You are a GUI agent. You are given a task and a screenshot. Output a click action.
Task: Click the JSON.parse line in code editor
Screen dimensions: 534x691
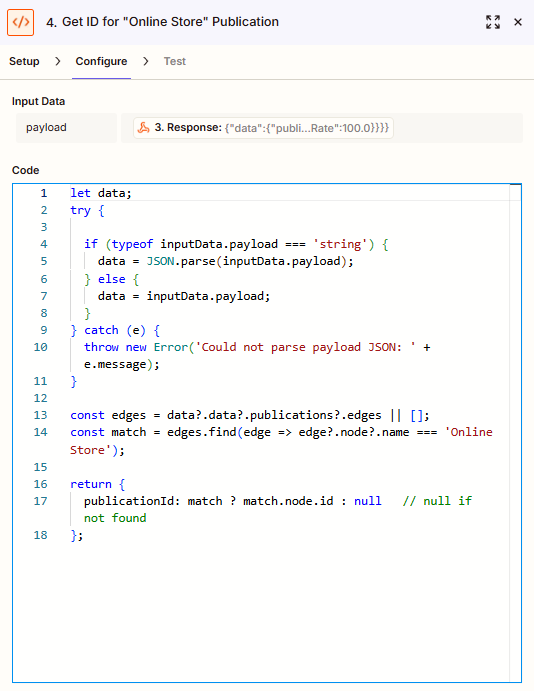point(226,261)
